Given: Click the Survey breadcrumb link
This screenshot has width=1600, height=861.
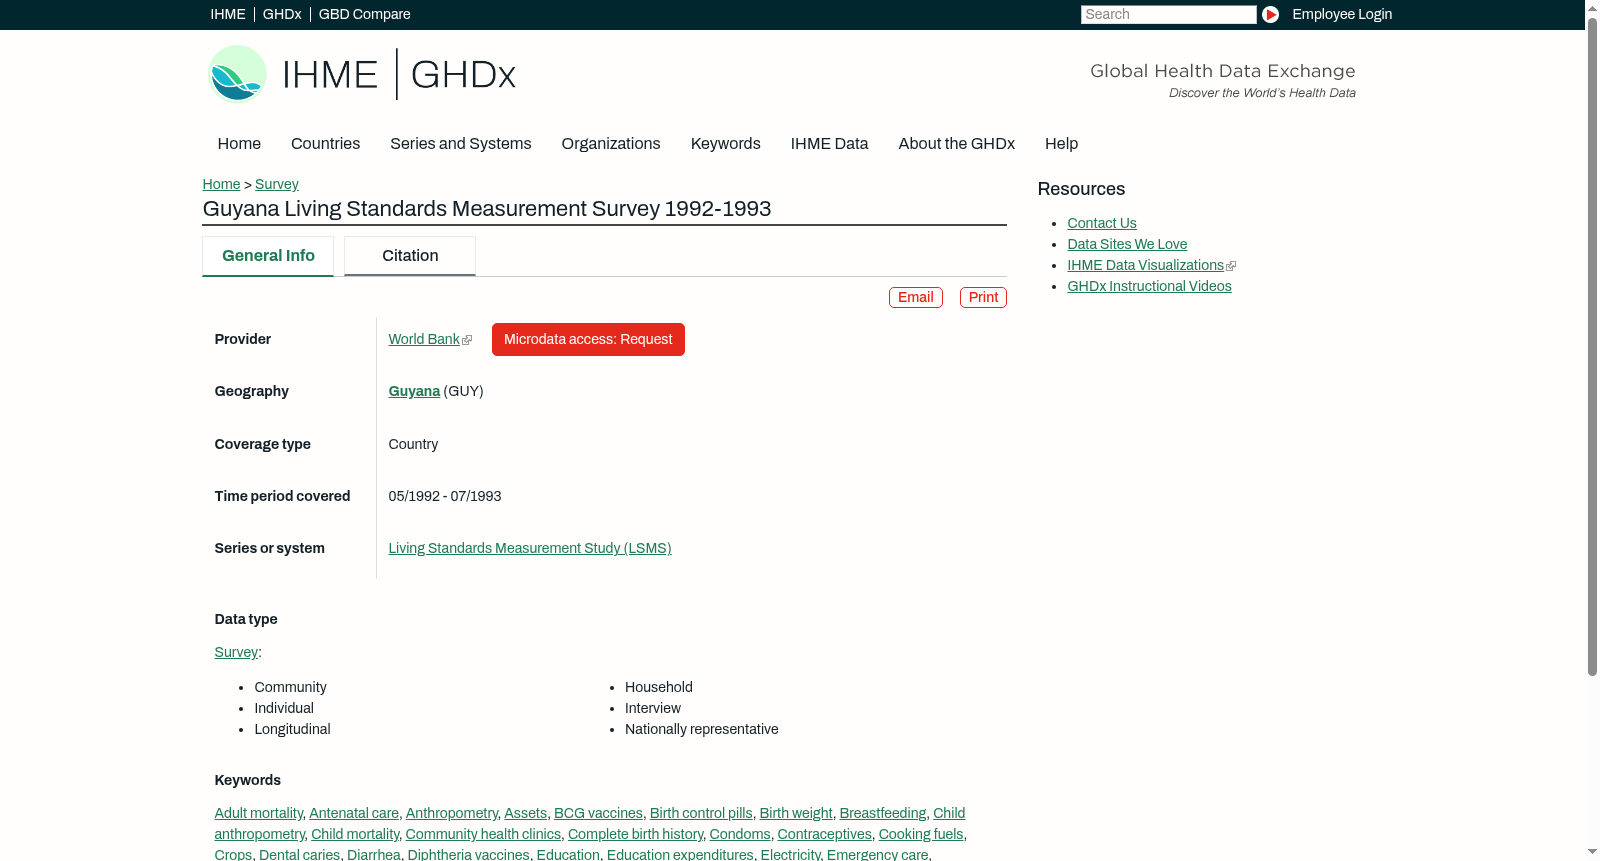Looking at the screenshot, I should tap(277, 184).
